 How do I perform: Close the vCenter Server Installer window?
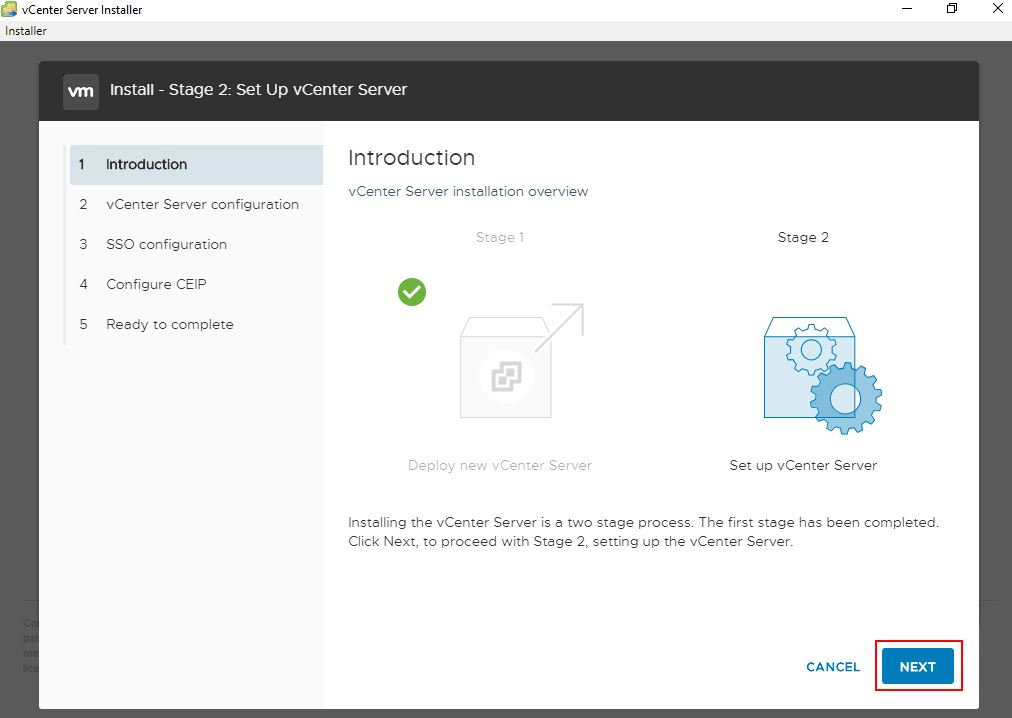click(997, 9)
